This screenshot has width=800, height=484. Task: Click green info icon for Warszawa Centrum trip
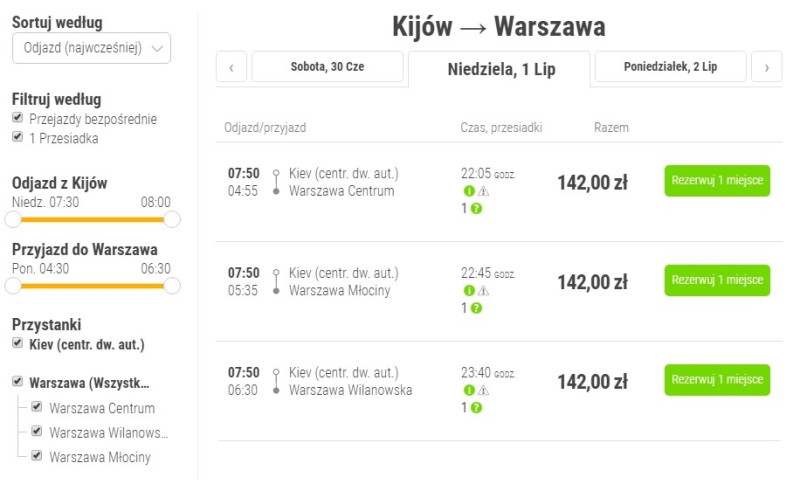coord(469,191)
